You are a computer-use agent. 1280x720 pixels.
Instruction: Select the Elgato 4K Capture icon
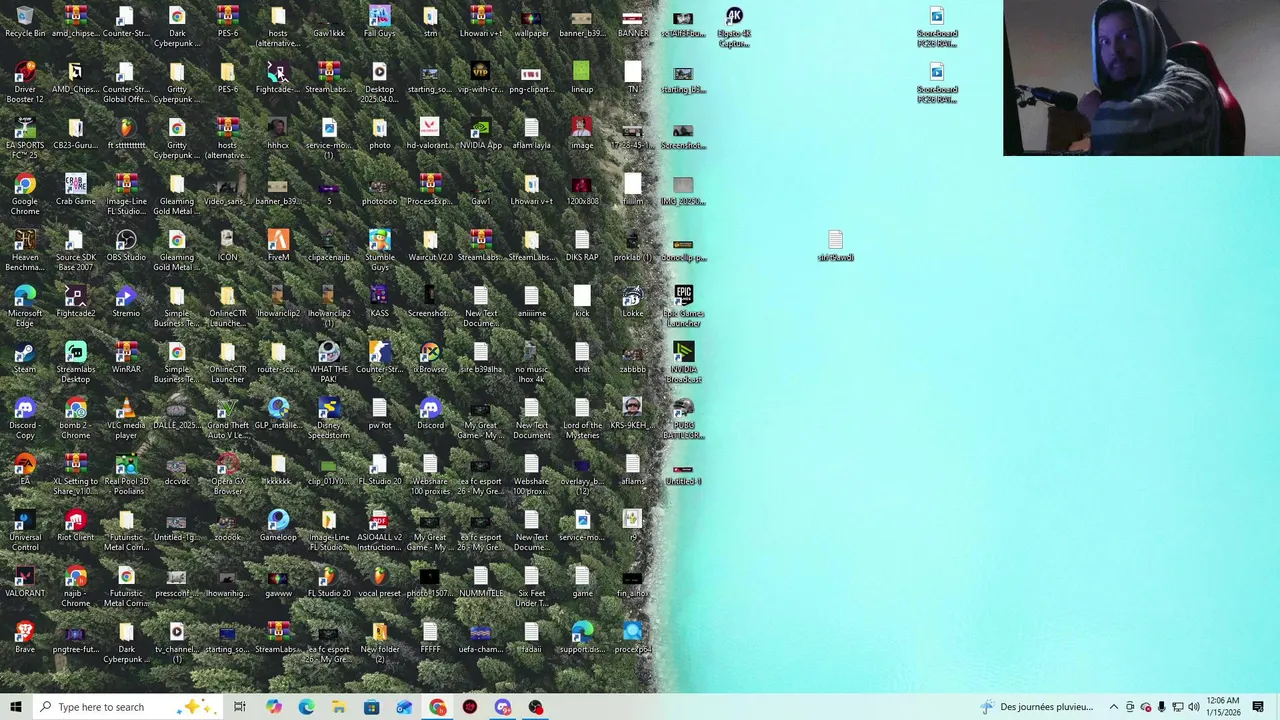pos(734,27)
